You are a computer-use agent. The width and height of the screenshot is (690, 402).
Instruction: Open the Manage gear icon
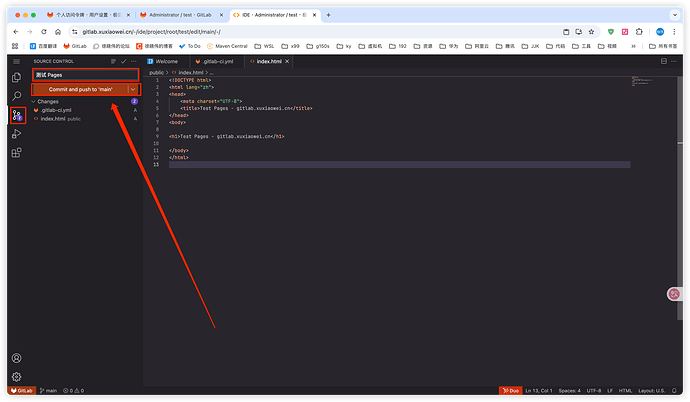pos(16,377)
